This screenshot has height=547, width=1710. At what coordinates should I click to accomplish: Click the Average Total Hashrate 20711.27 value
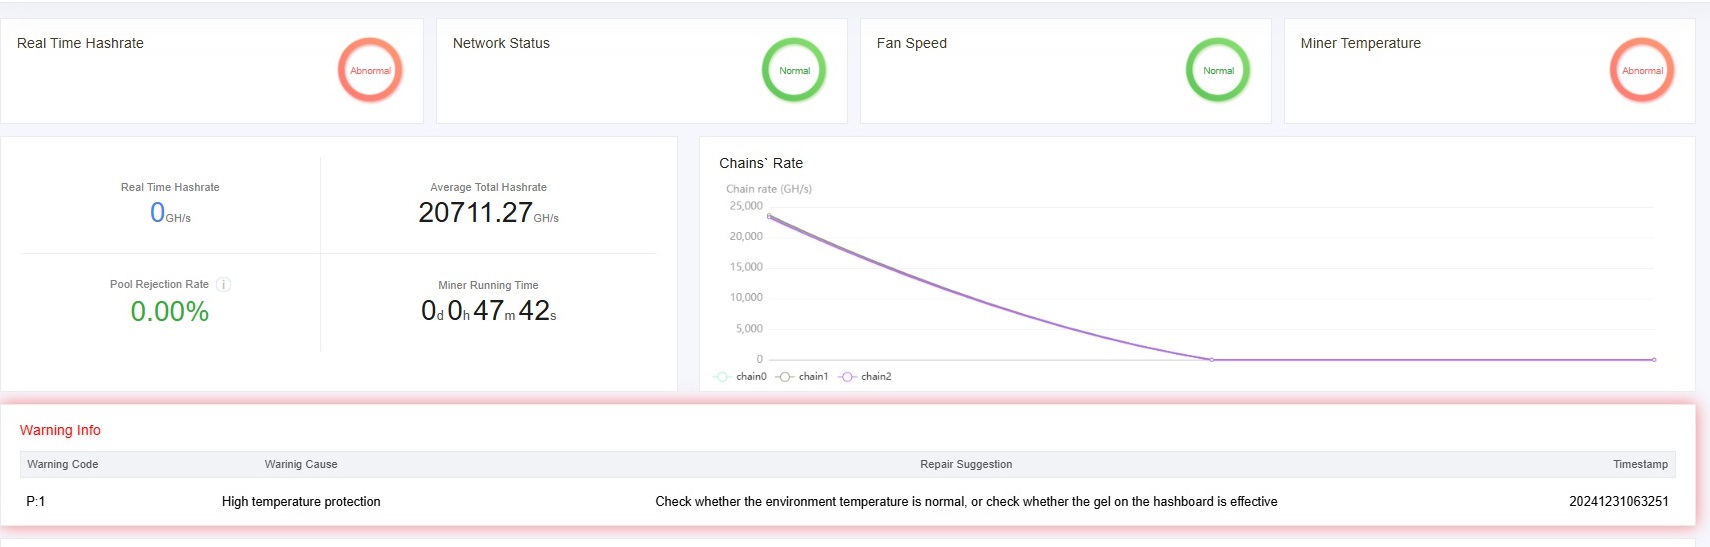476,213
